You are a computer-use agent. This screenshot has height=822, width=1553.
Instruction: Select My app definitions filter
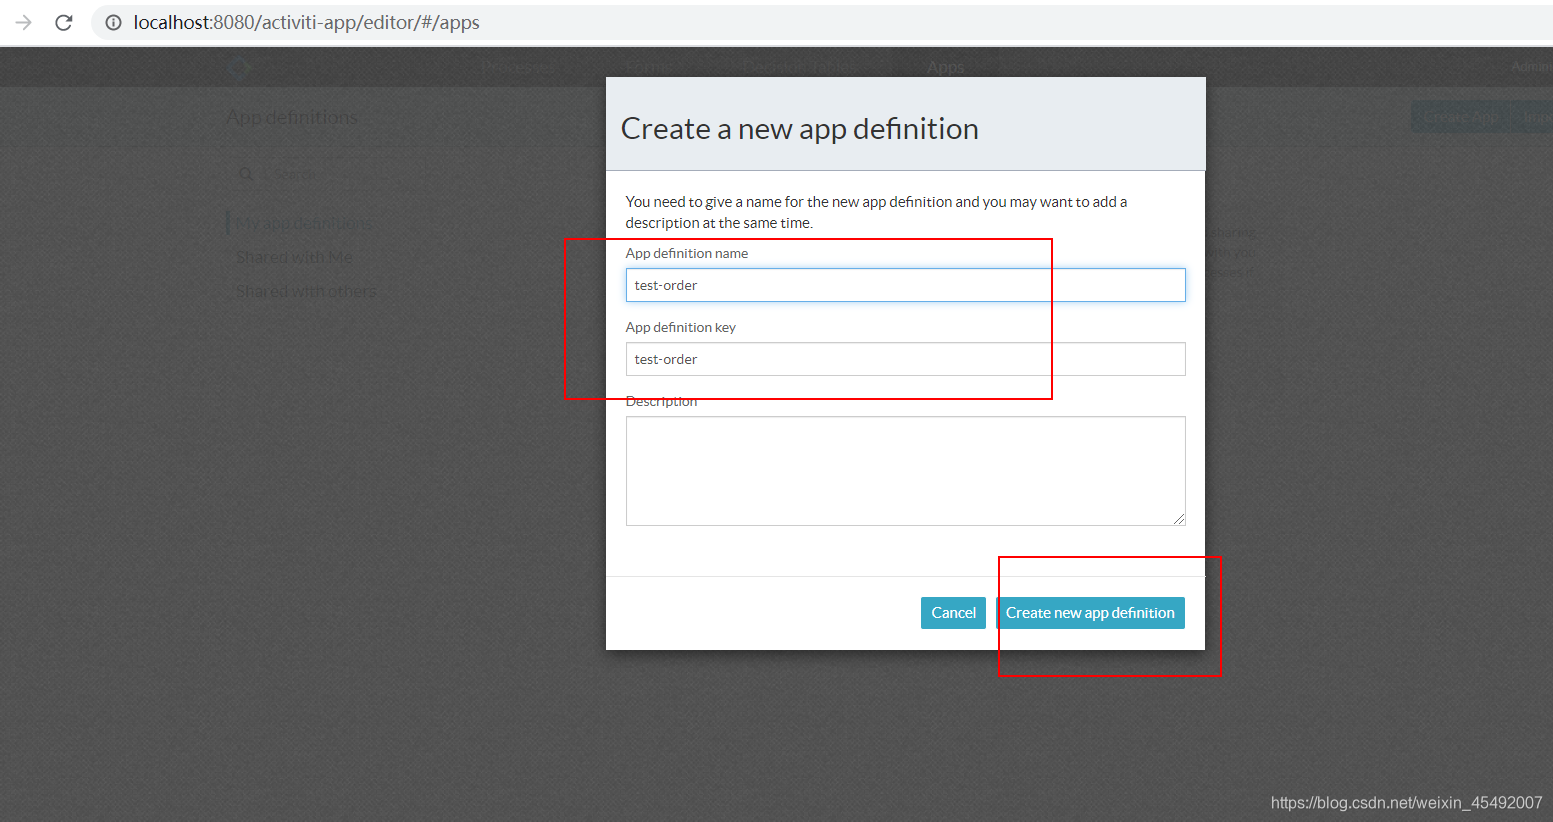click(304, 223)
